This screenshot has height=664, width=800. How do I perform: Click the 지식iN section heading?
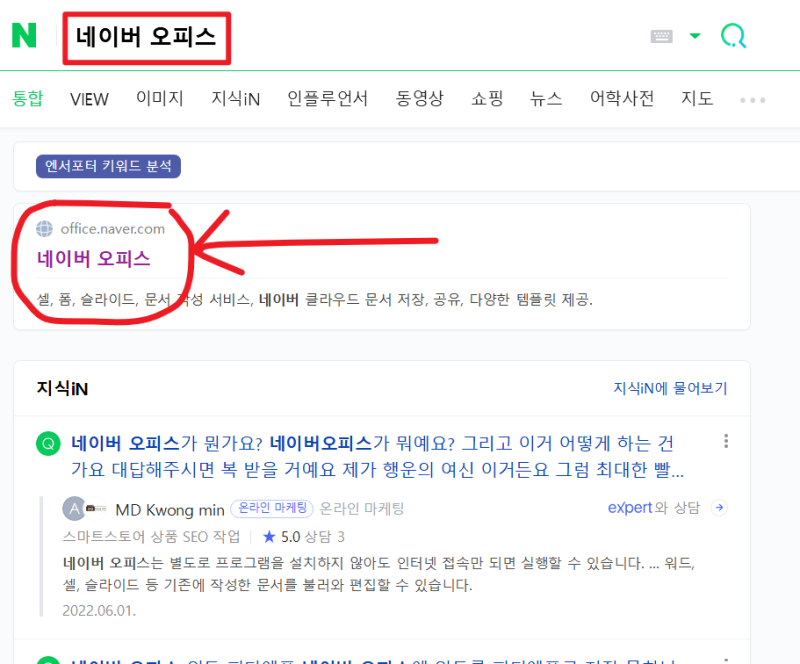tap(62, 388)
